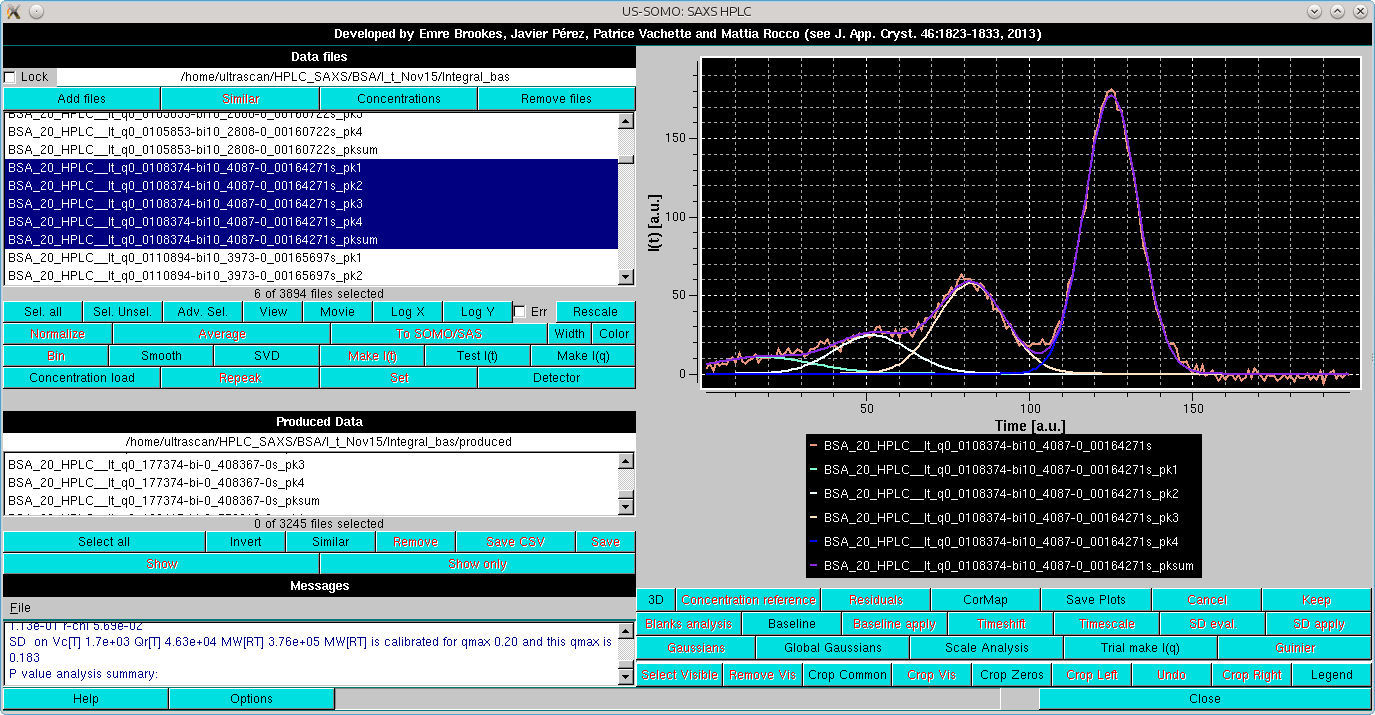Click the Guinier button
This screenshot has width=1375, height=715.
point(1295,648)
